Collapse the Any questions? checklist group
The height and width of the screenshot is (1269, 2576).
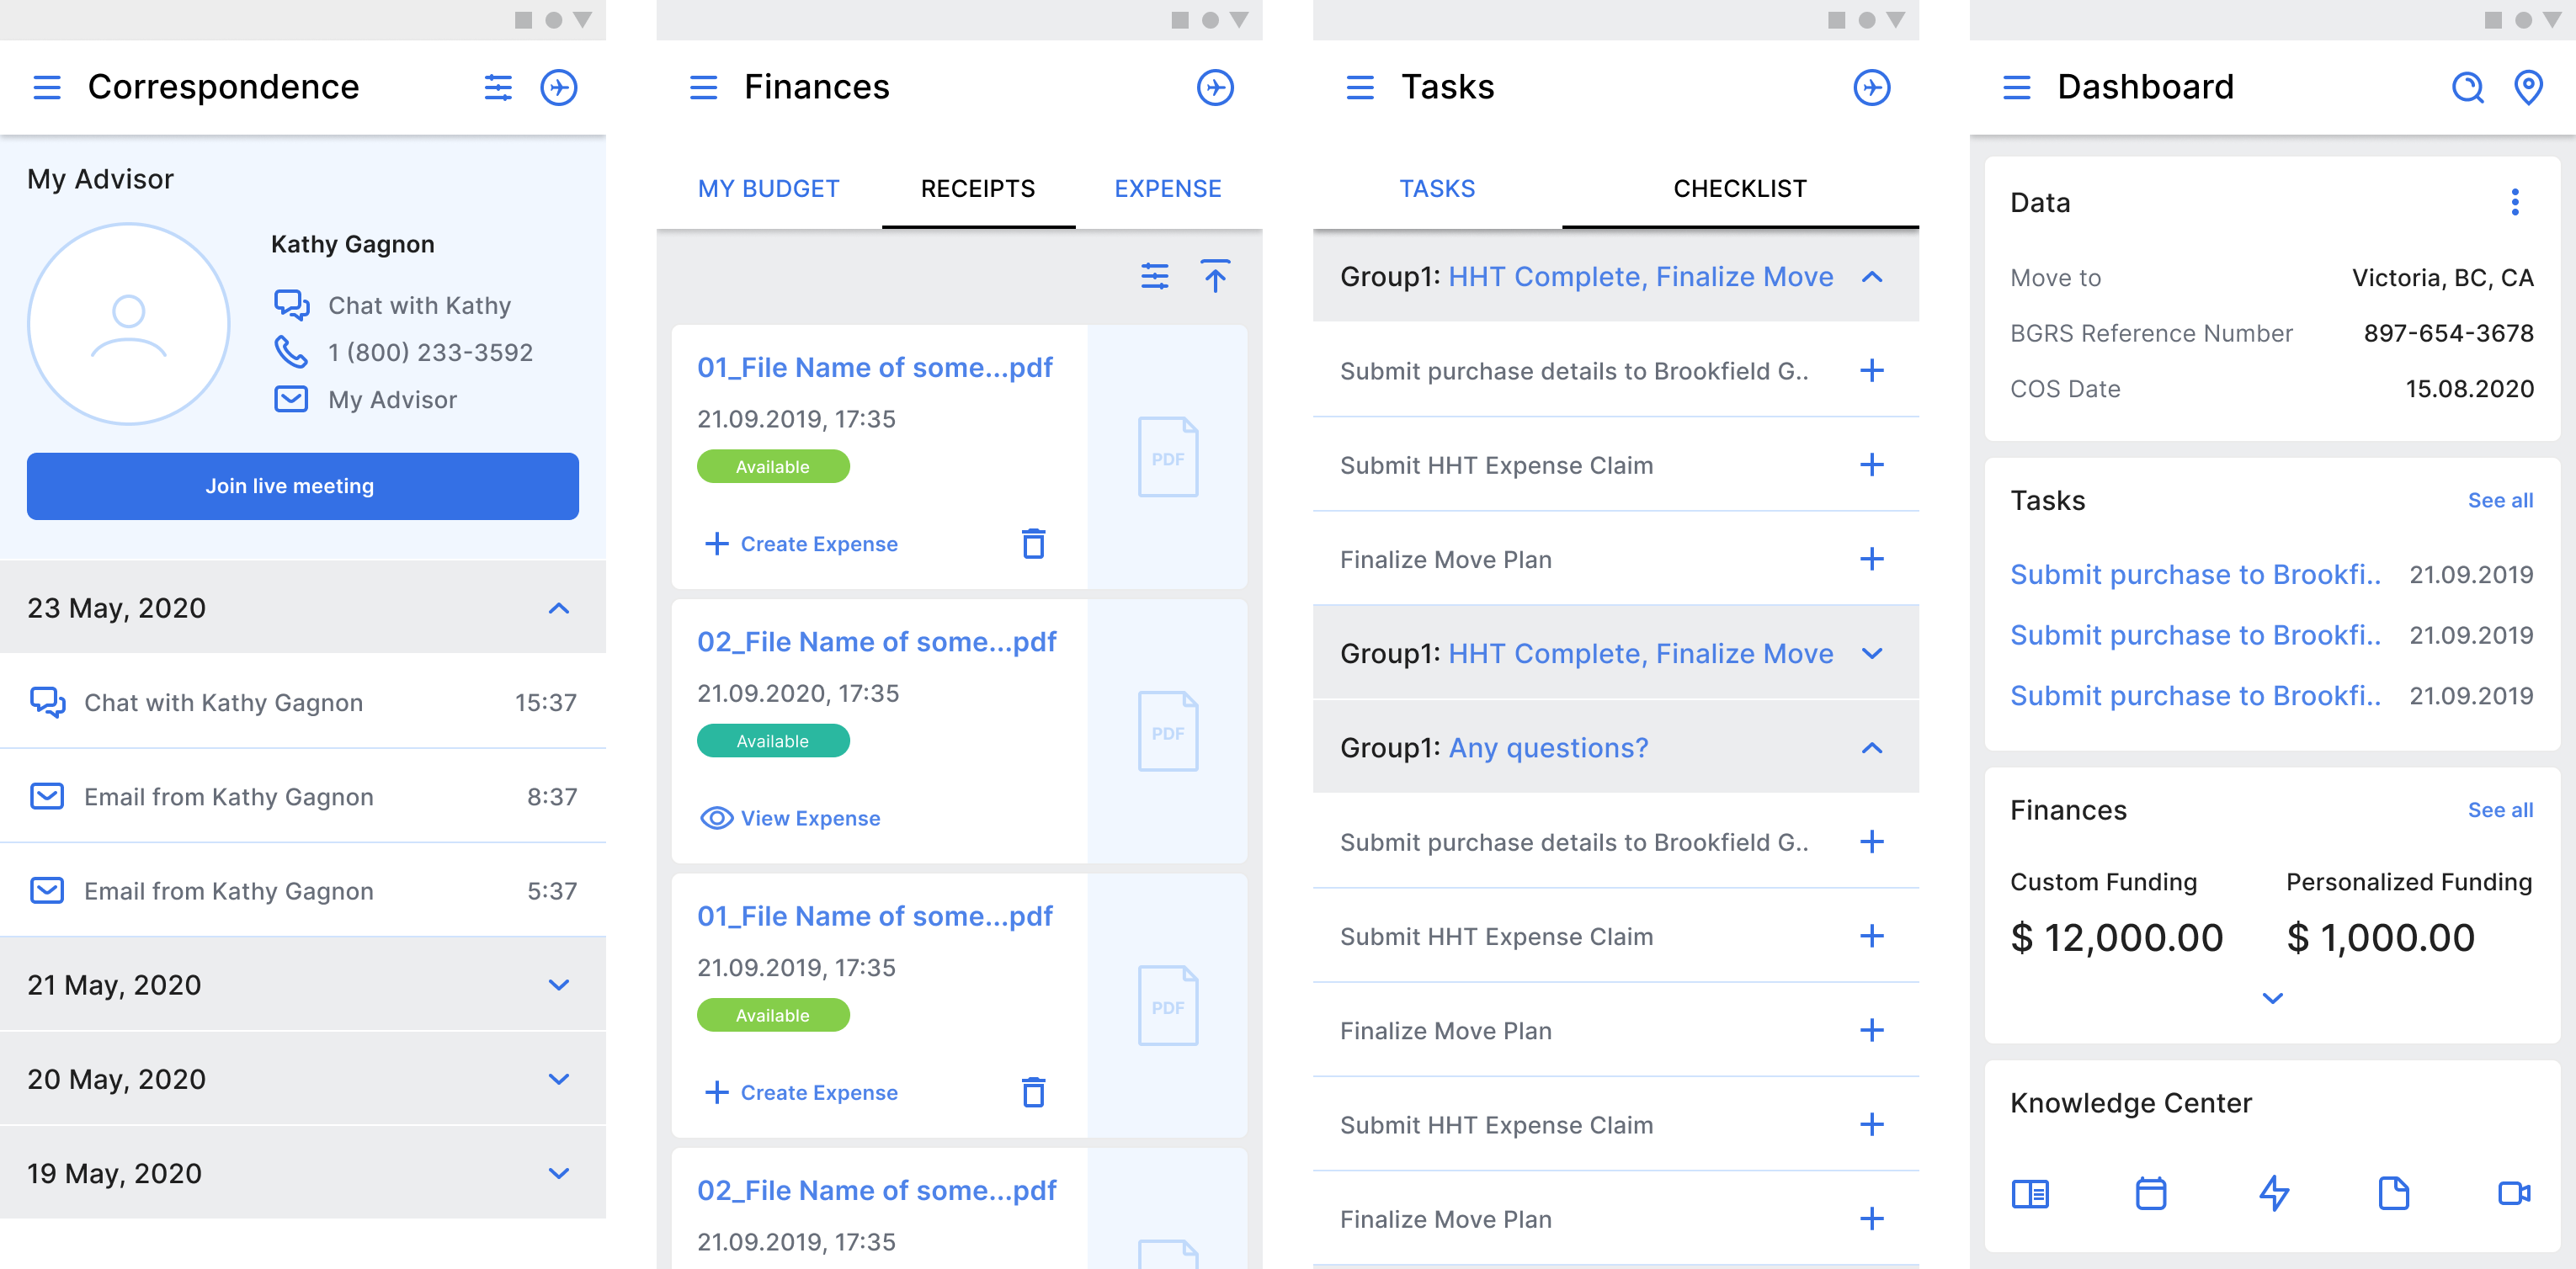[1871, 748]
